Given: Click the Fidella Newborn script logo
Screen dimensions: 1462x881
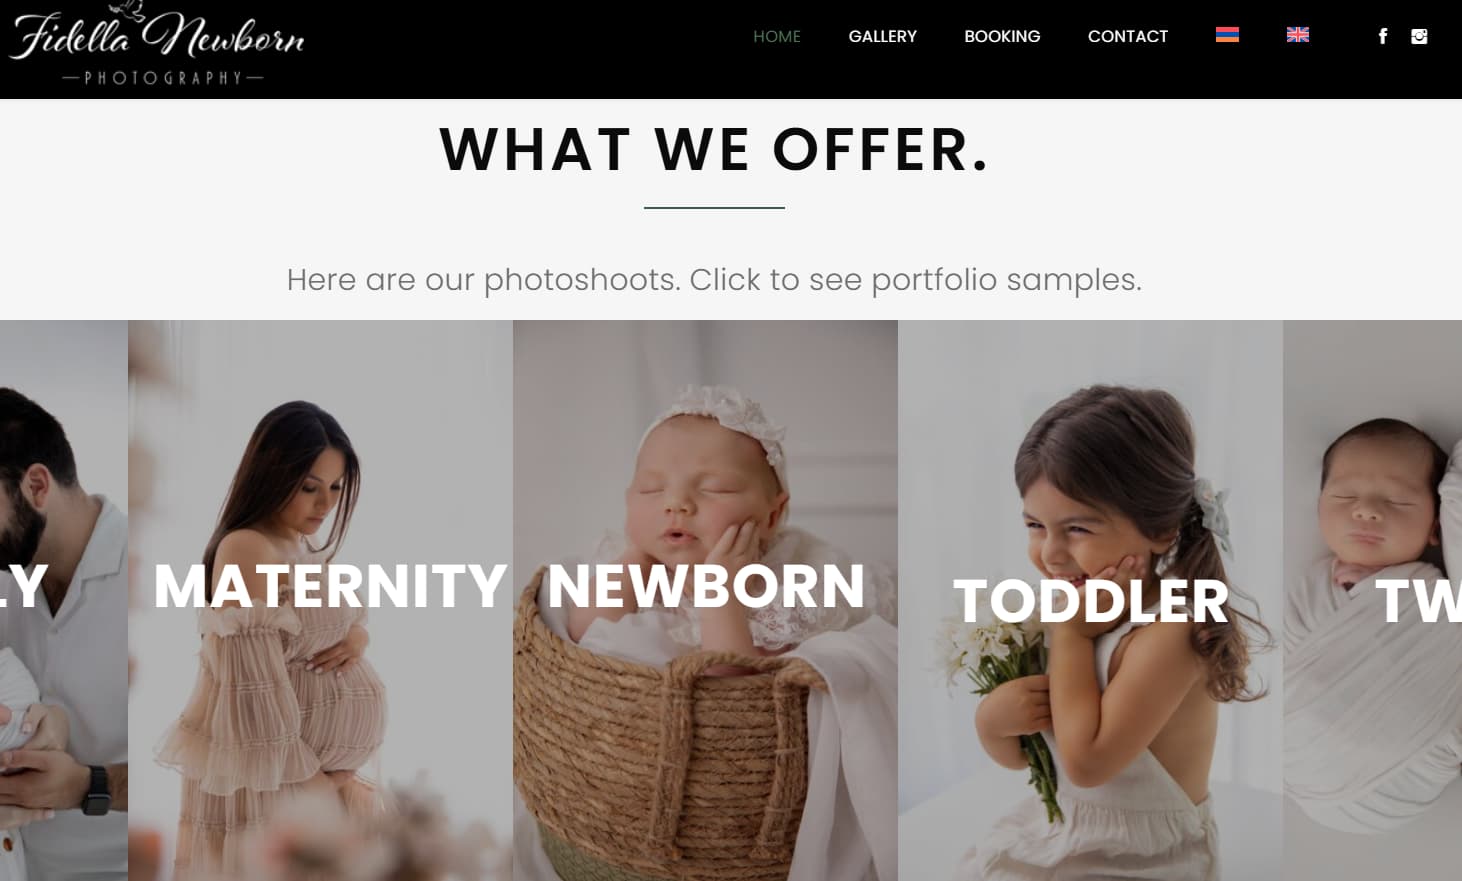Looking at the screenshot, I should click(157, 37).
